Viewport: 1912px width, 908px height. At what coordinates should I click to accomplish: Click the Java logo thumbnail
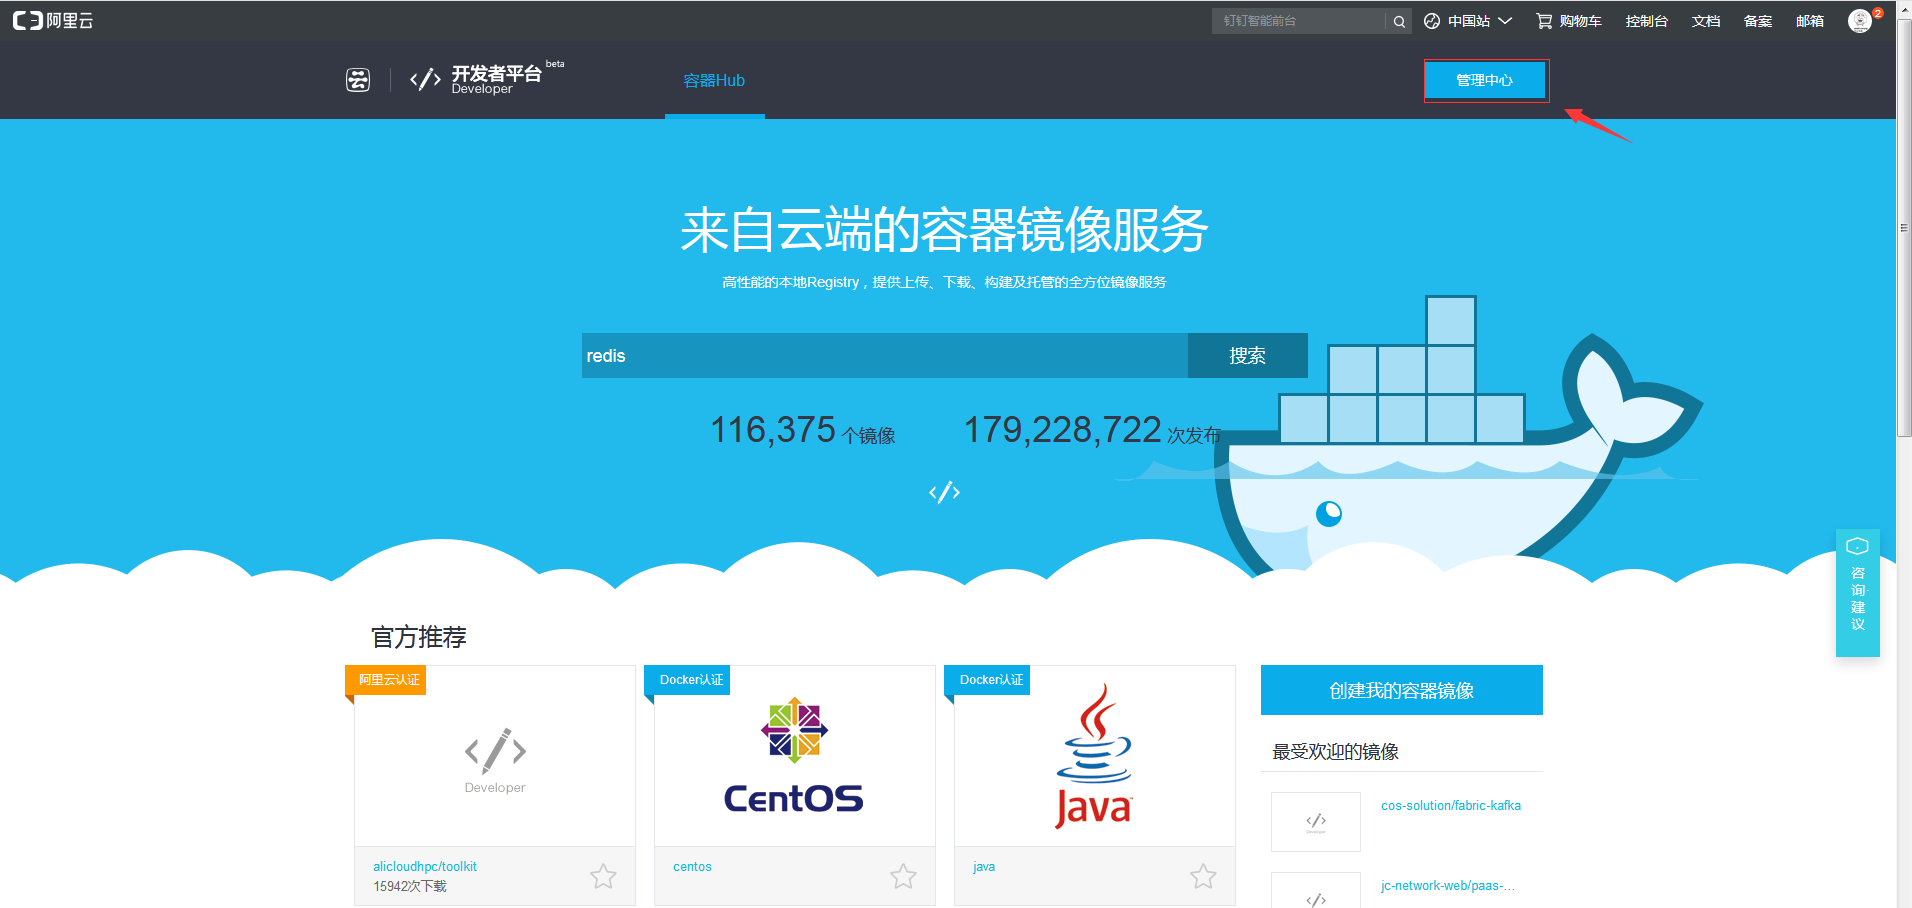1094,756
